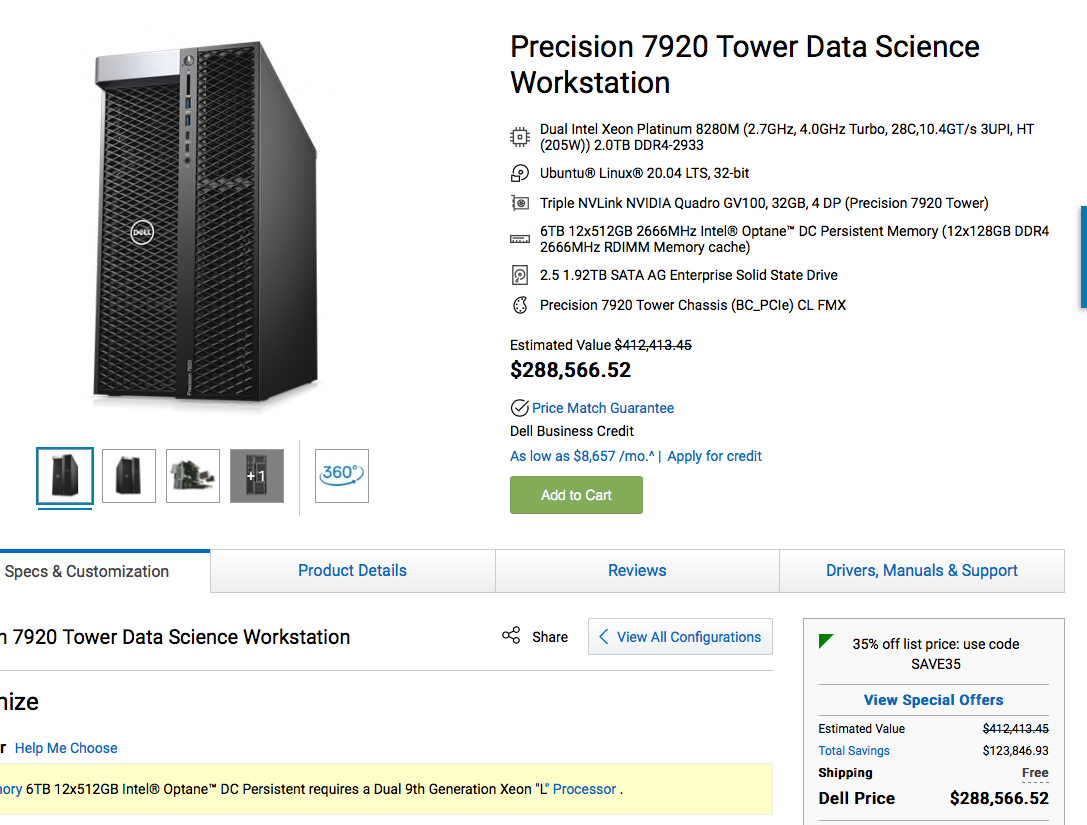Click the Apply for credit link
The height and width of the screenshot is (825, 1087).
click(714, 456)
